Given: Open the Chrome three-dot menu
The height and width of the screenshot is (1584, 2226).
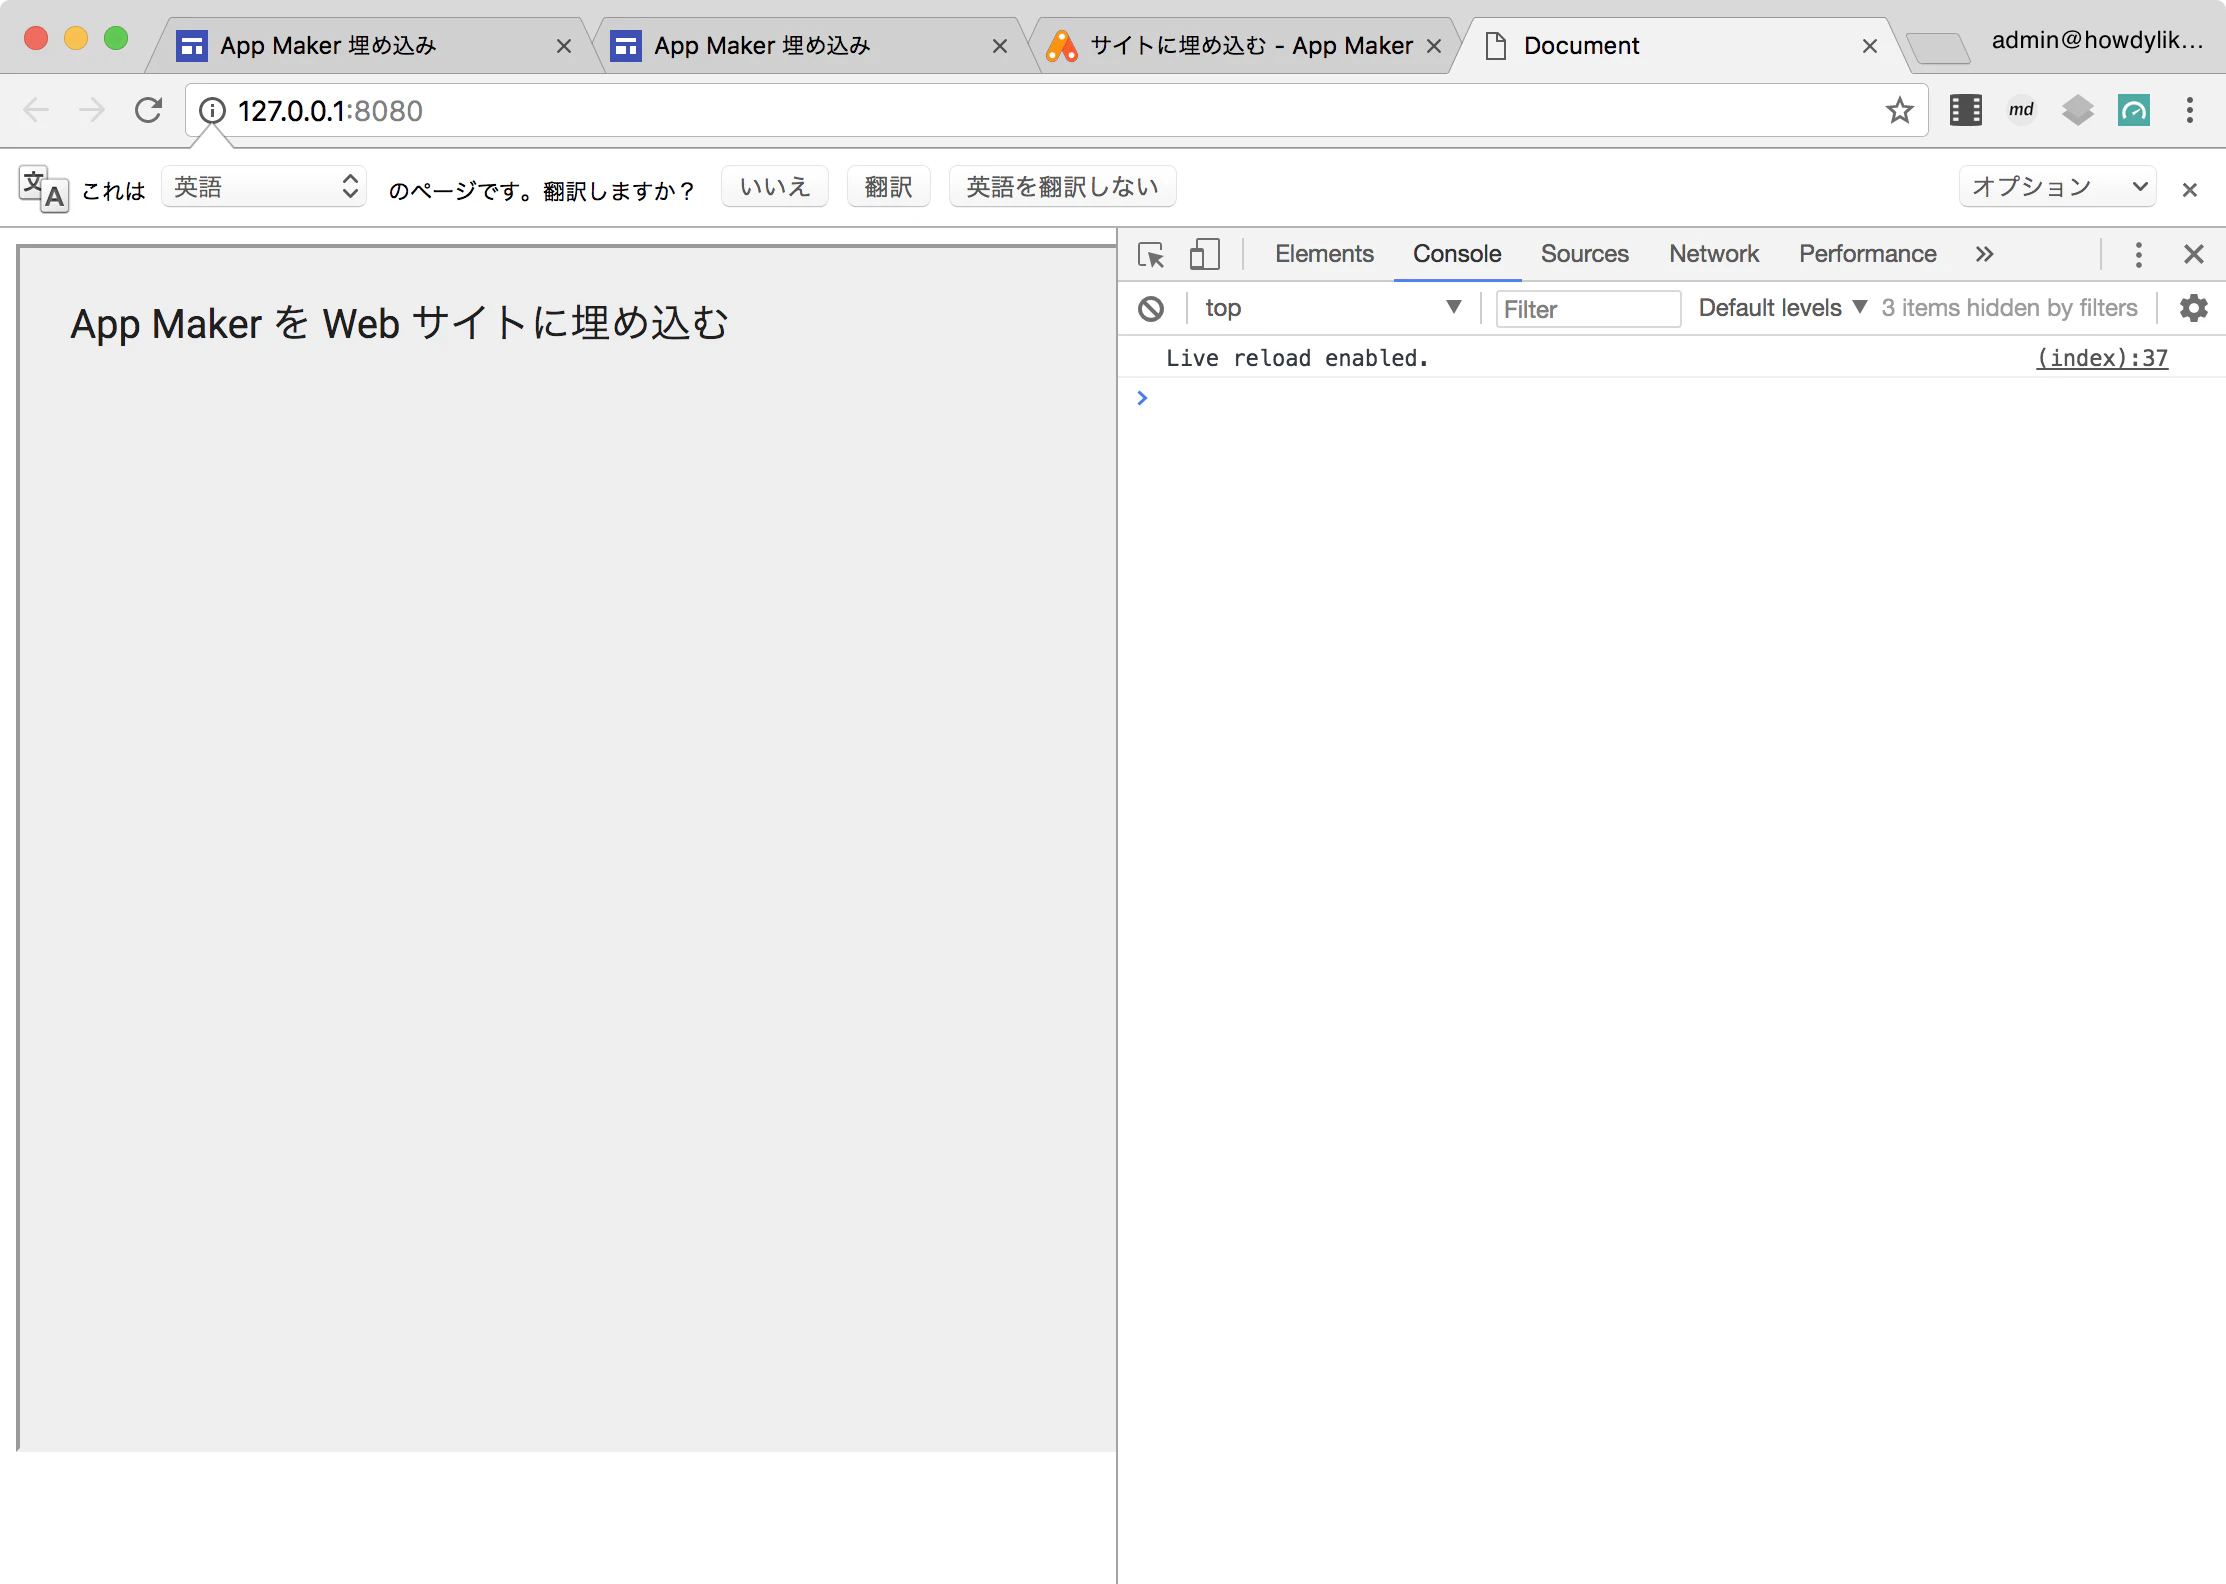Looking at the screenshot, I should point(2189,110).
